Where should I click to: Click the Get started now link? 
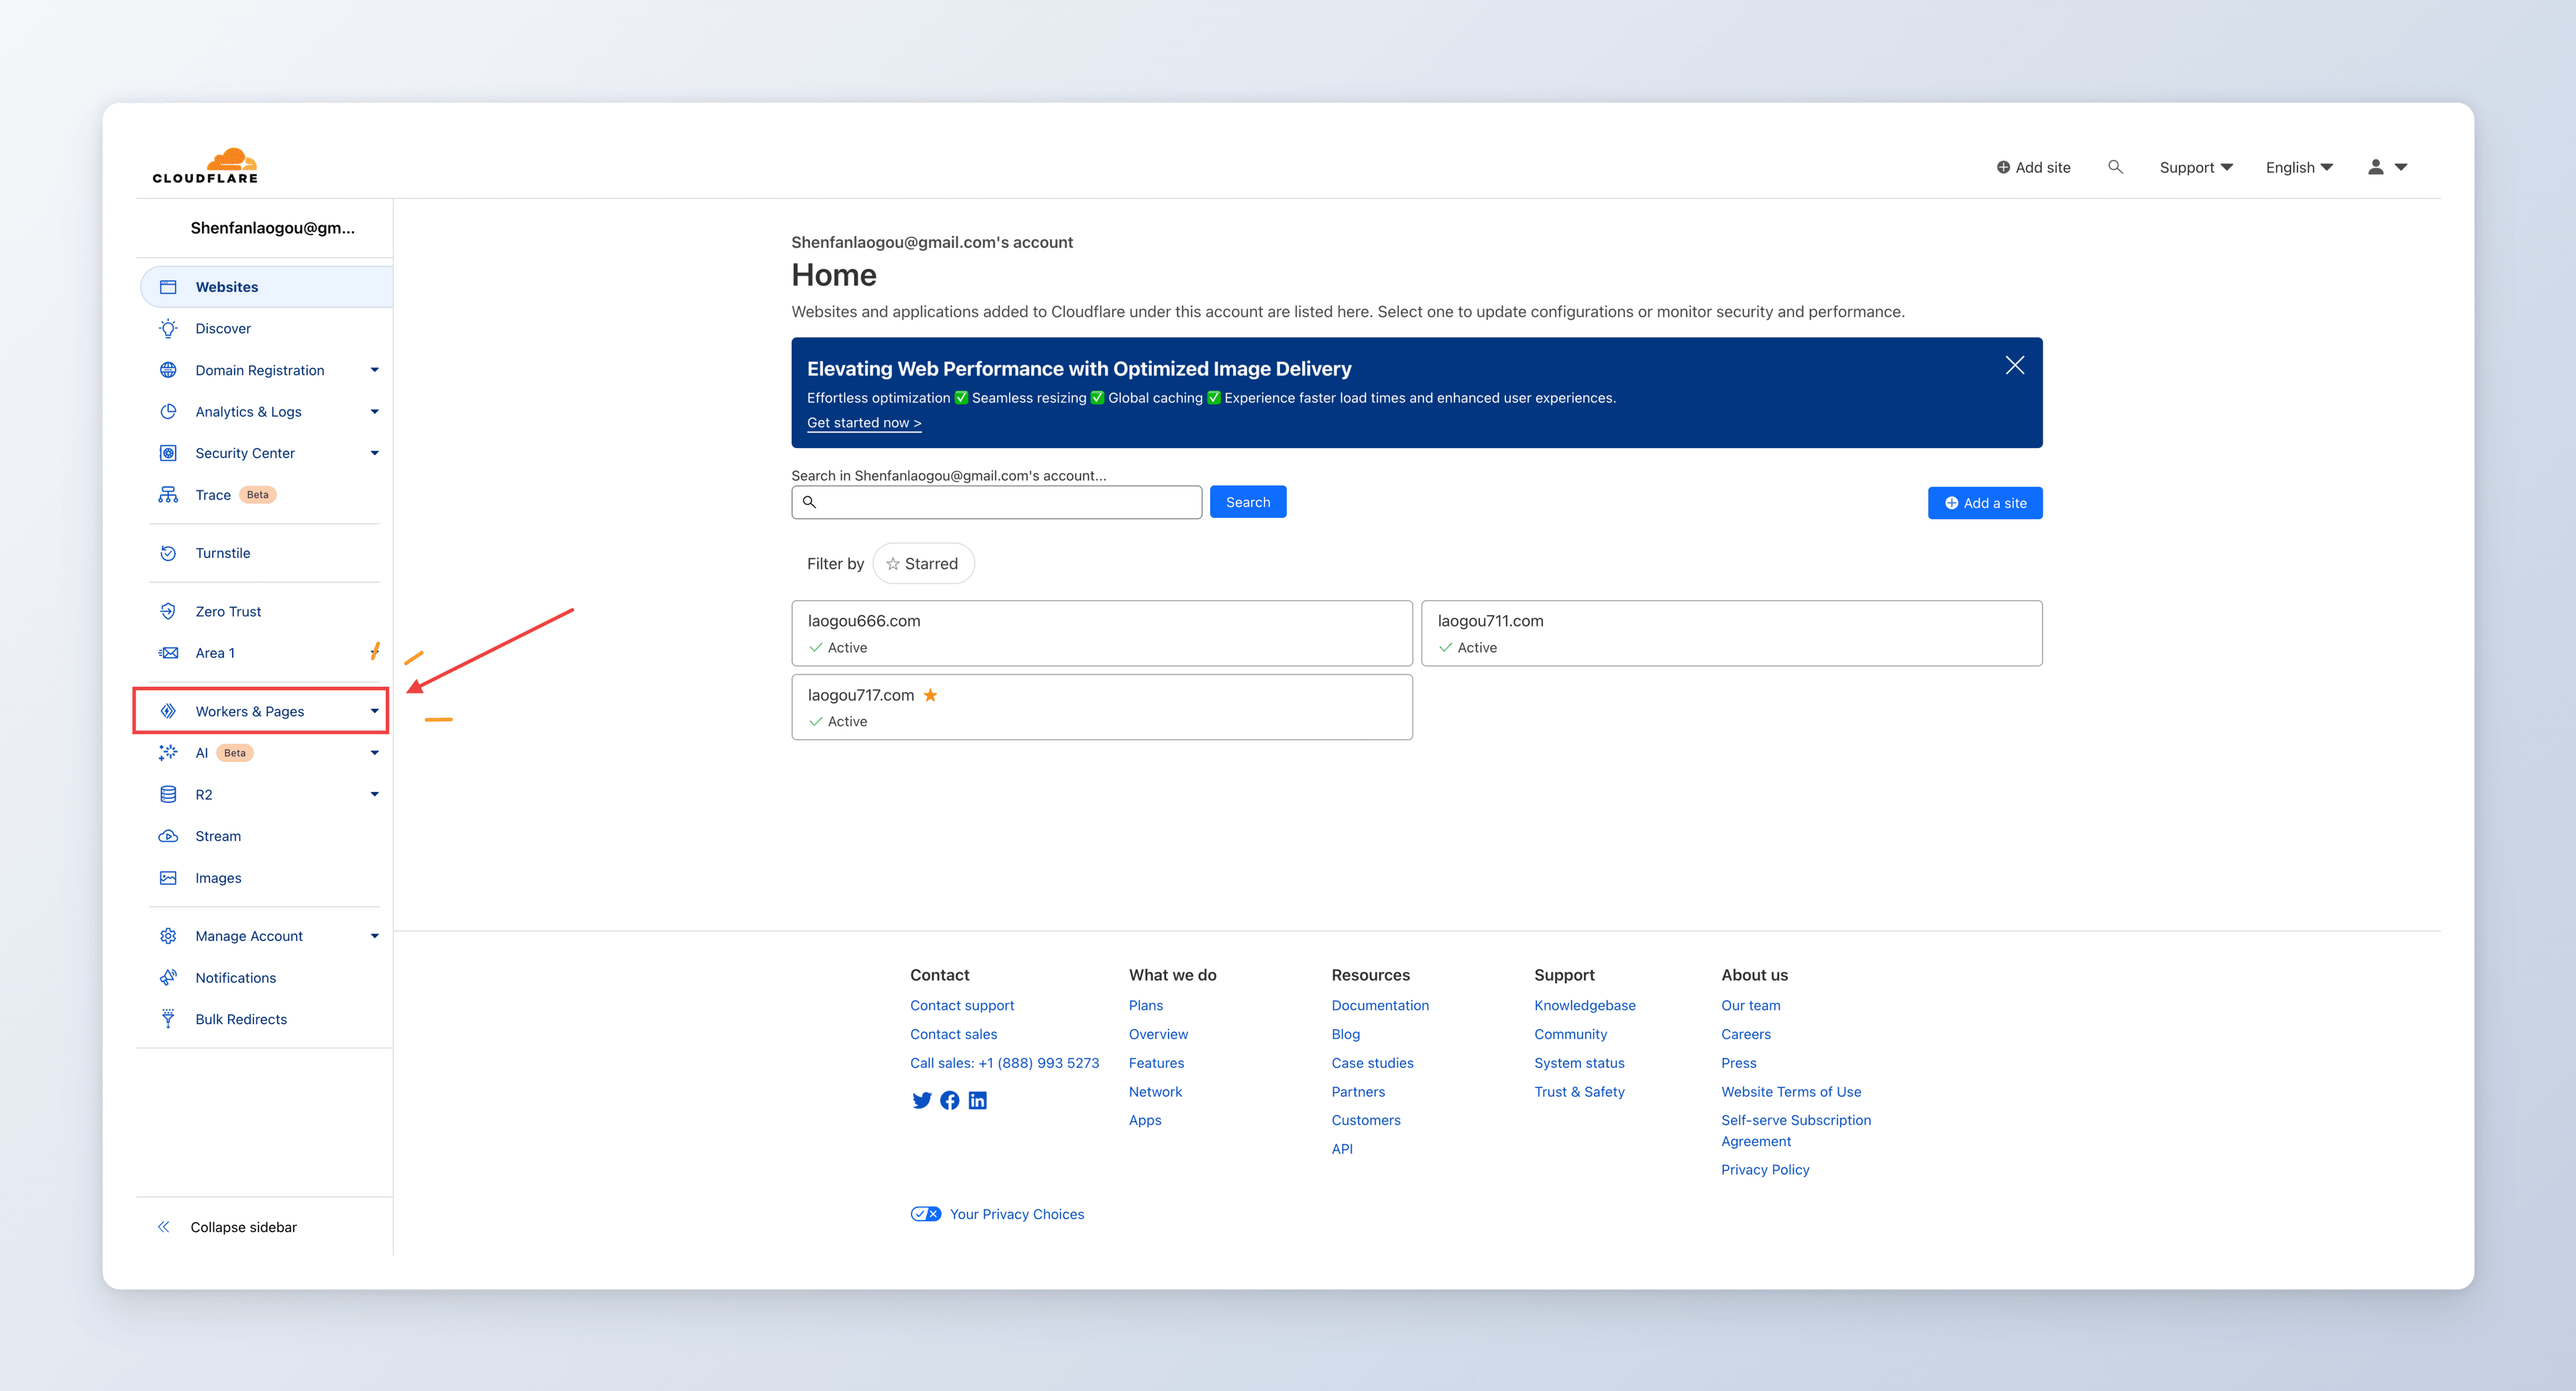[x=863, y=423]
